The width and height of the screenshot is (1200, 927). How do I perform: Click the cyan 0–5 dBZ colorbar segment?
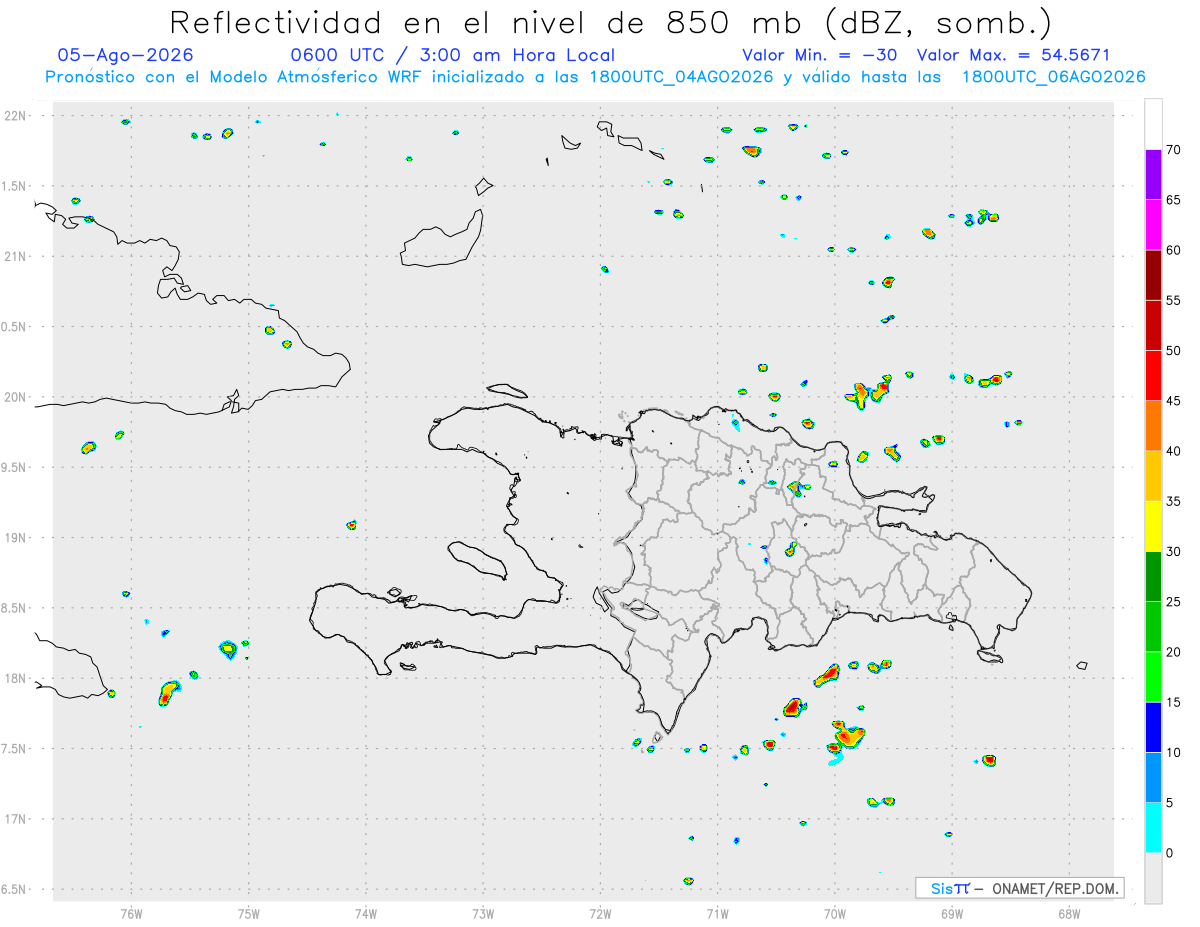tap(1153, 828)
